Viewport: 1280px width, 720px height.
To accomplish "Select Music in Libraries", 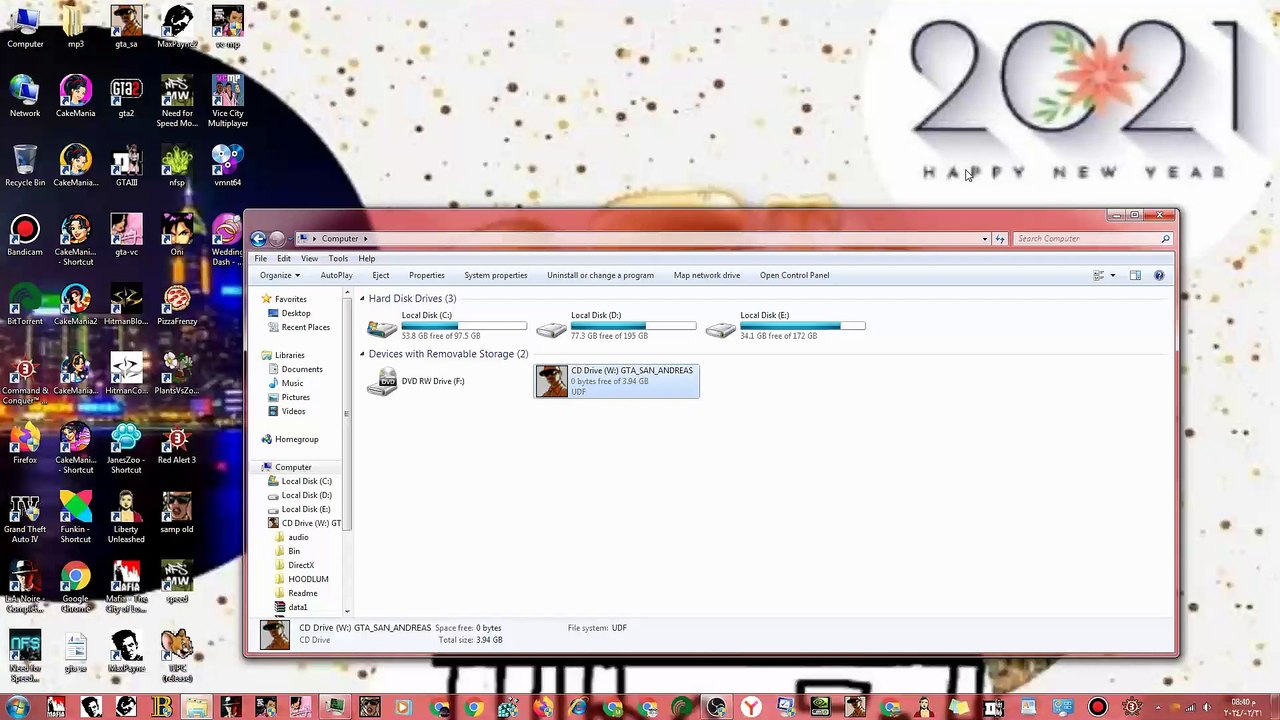I will (x=292, y=383).
